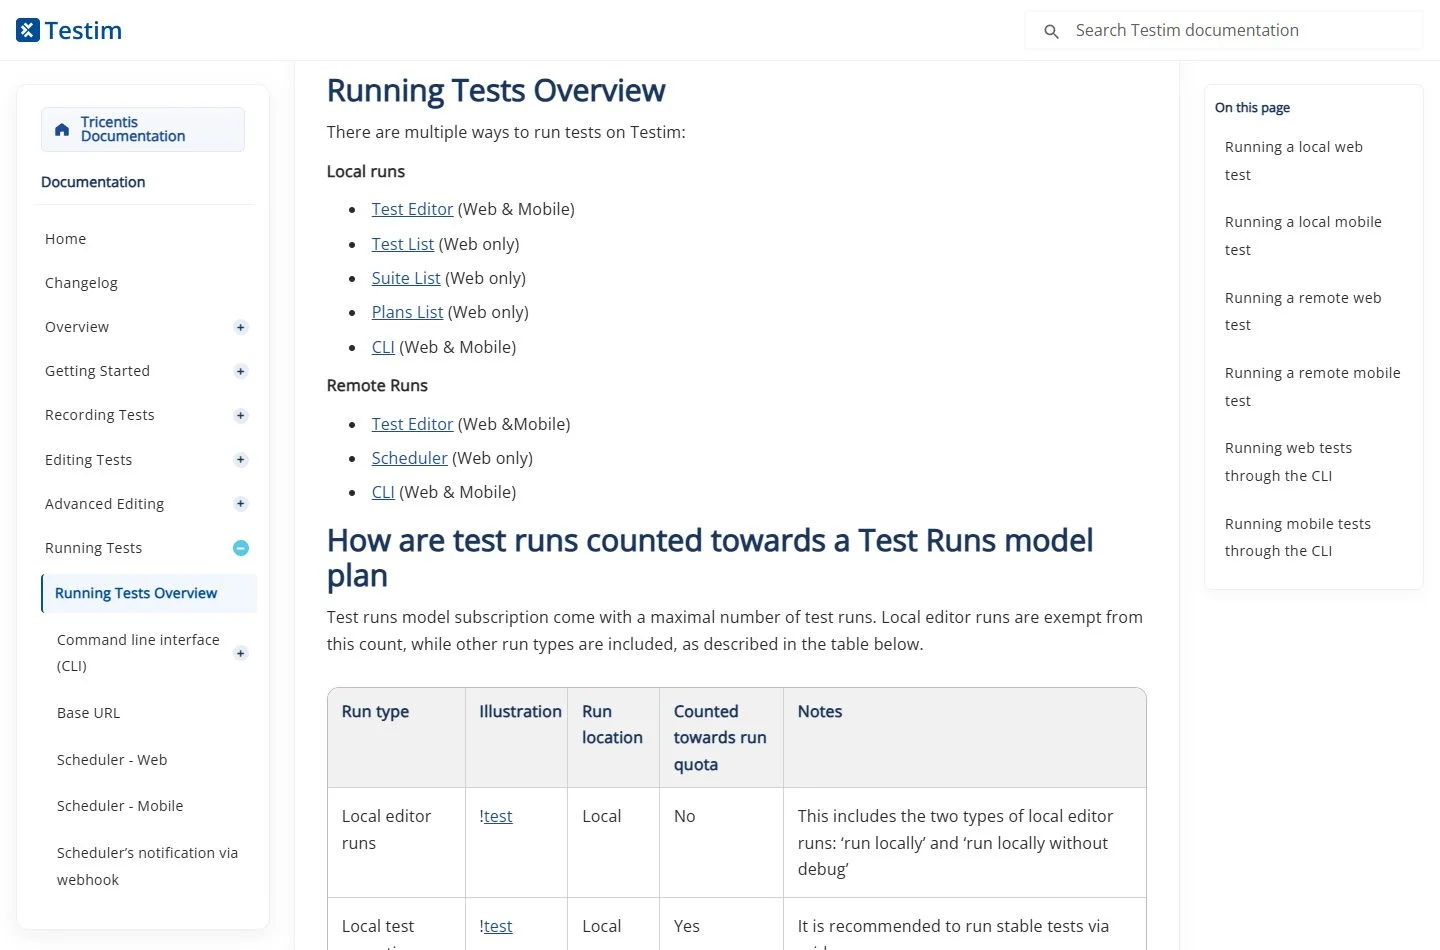Select Editing Tests sidebar item
The height and width of the screenshot is (950, 1440).
pyautogui.click(x=88, y=460)
